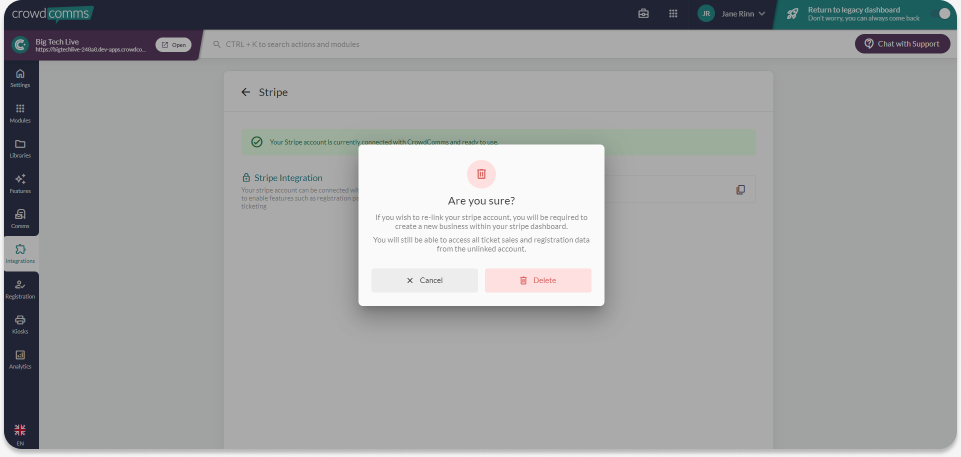Change language via the EN flag selector
Screen dimensions: 961x457
[x=20, y=434]
